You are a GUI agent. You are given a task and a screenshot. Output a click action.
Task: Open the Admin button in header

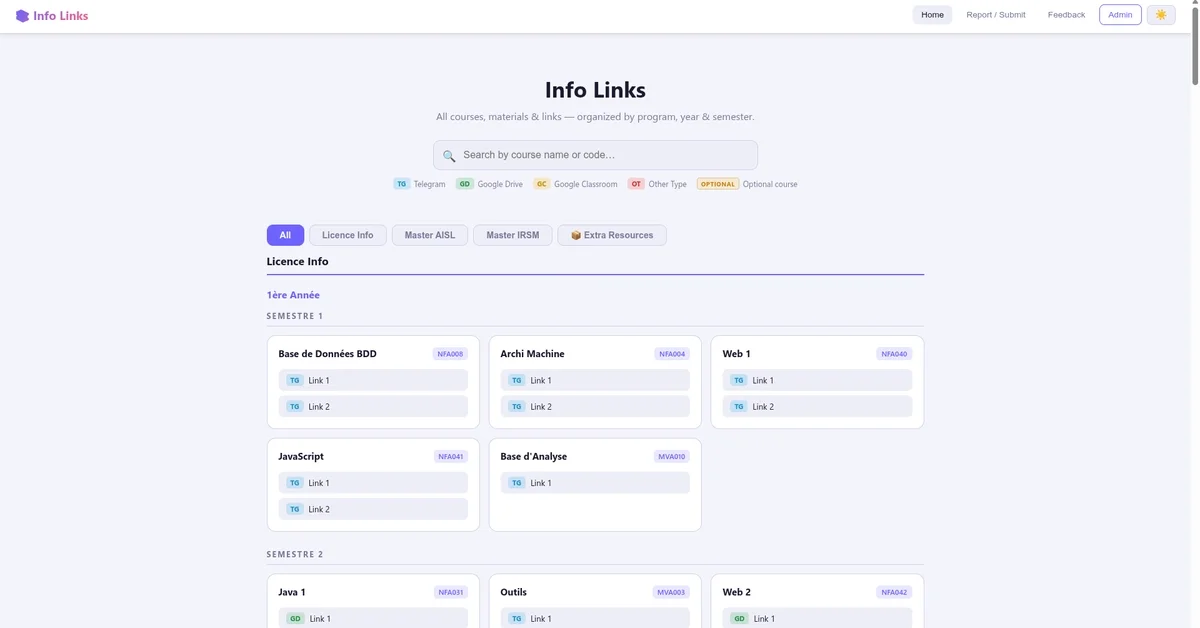[x=1120, y=15]
